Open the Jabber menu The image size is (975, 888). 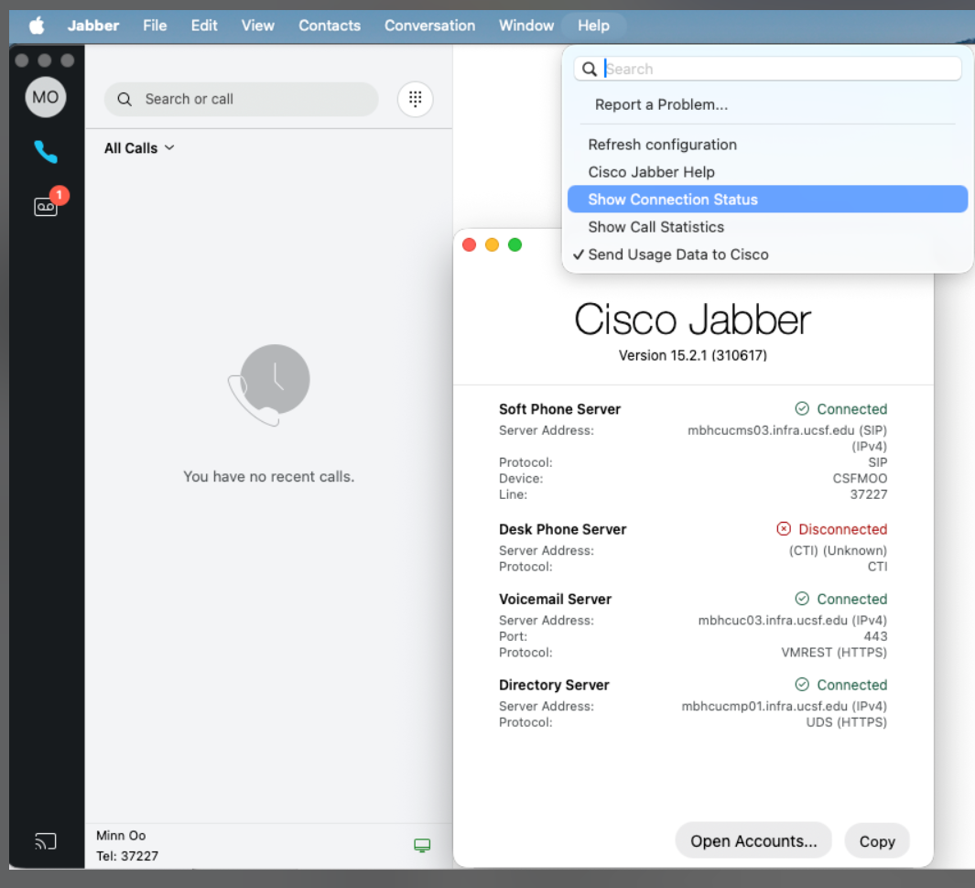pyautogui.click(x=93, y=25)
